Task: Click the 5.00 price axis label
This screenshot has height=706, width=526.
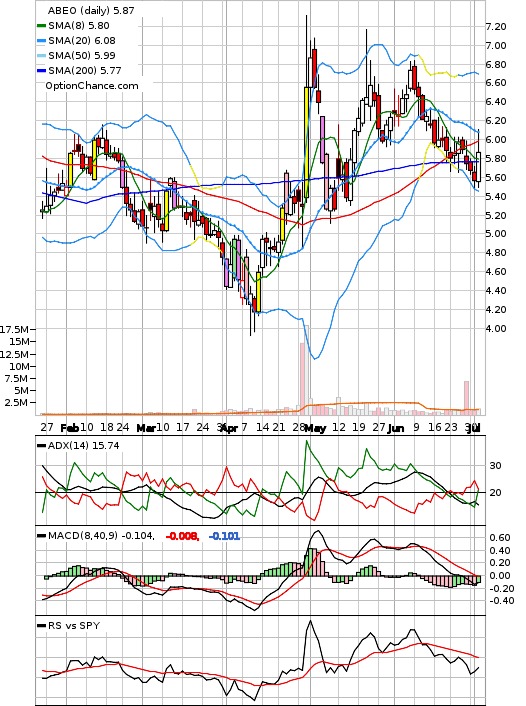Action: 495,234
